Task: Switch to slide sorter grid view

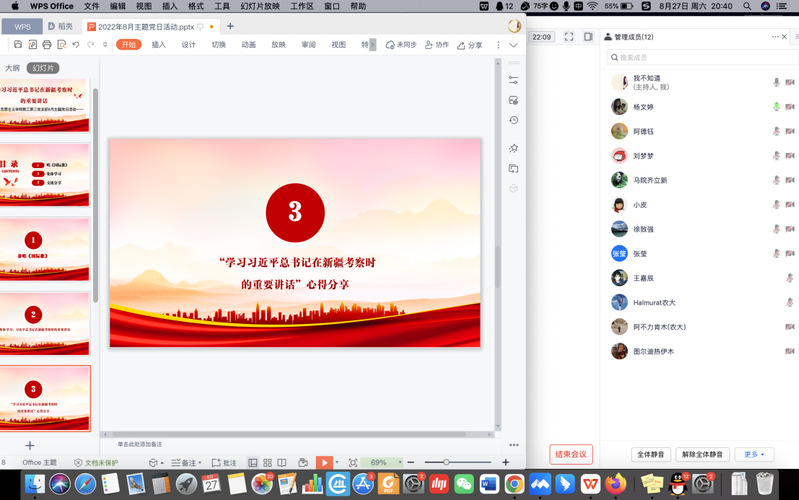Action: click(267, 462)
